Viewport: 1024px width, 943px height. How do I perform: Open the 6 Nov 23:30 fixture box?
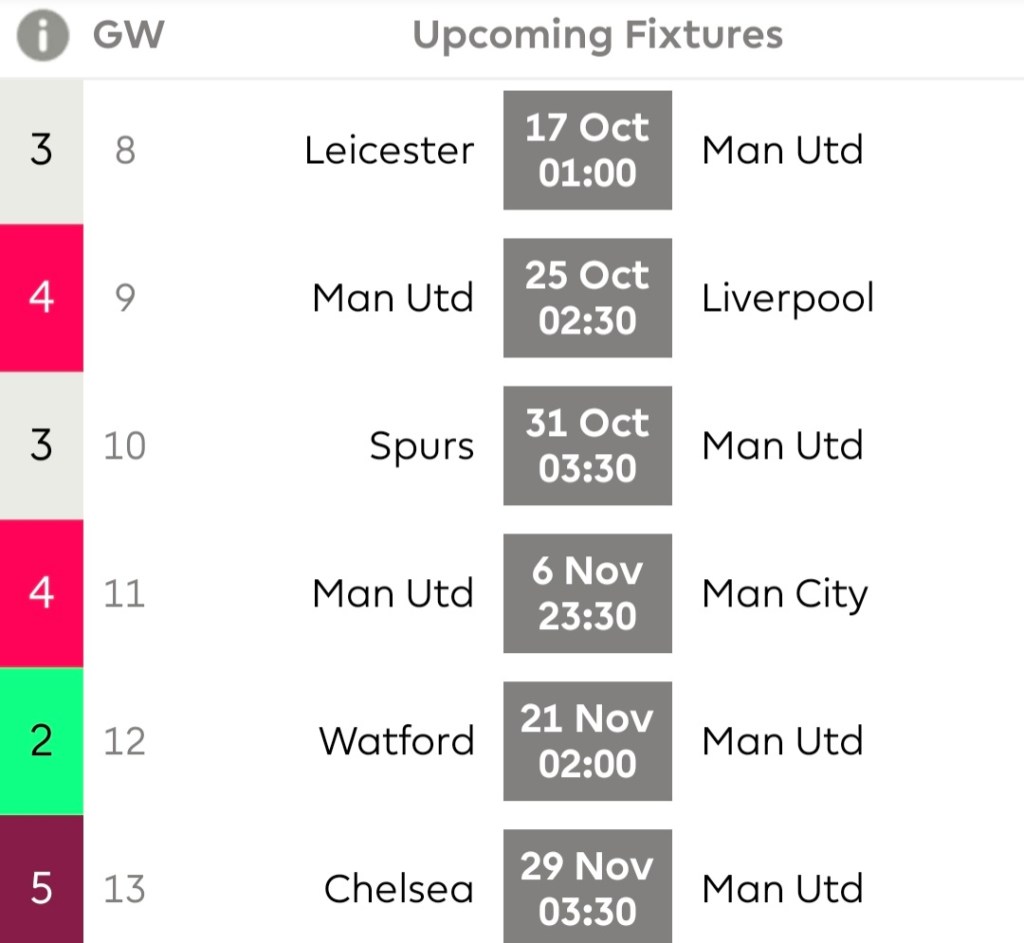(x=587, y=593)
